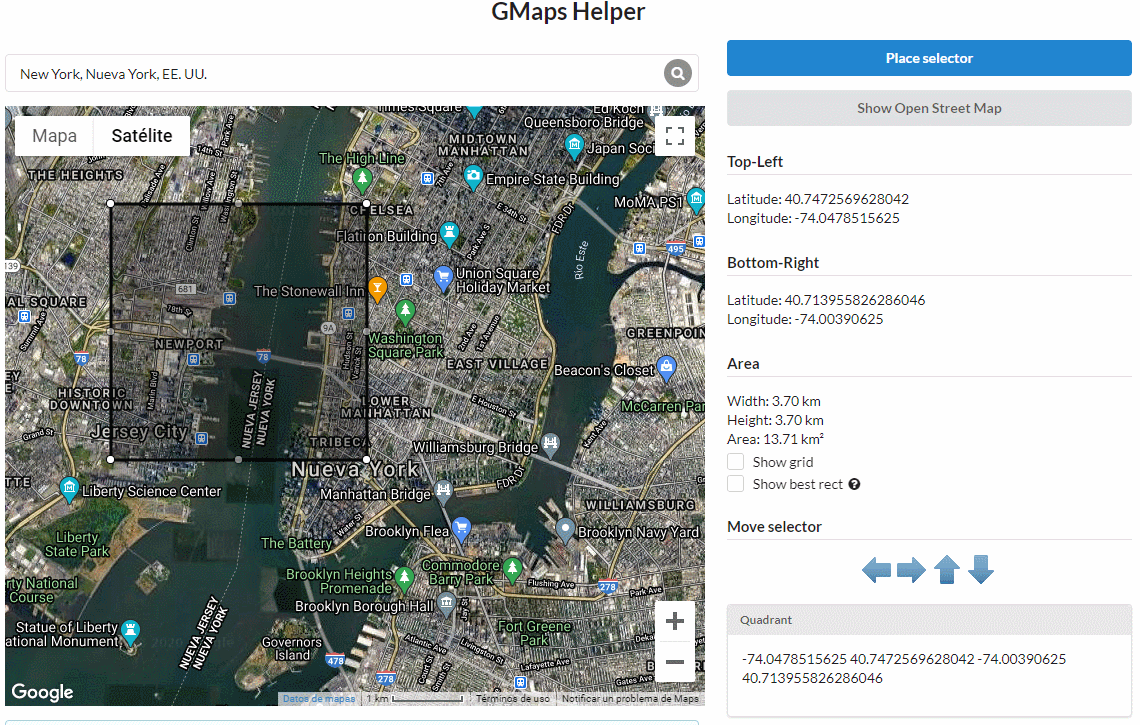Click the search magnifier icon
The width and height of the screenshot is (1140, 725).
(677, 73)
